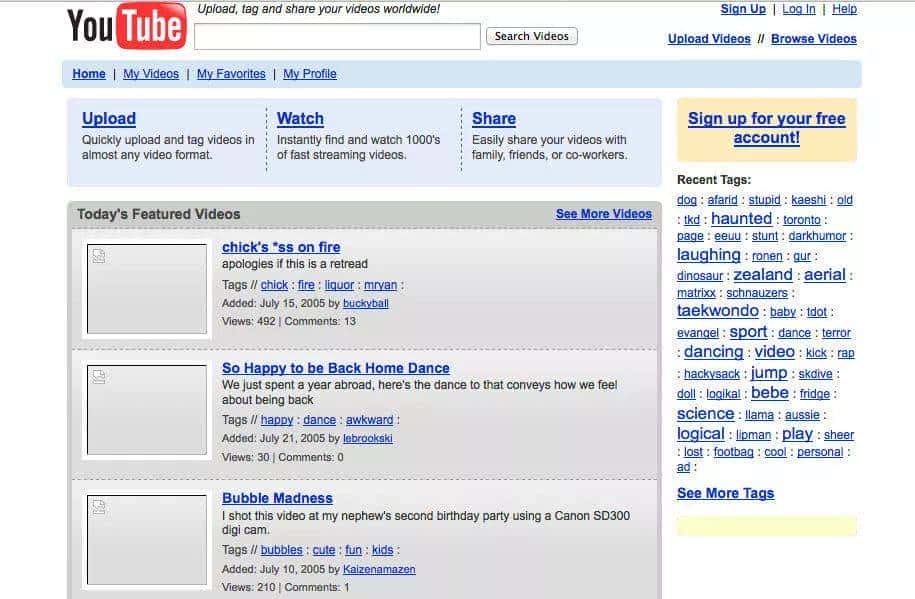Open Browse Videos in header
The height and width of the screenshot is (599, 915).
(x=813, y=39)
